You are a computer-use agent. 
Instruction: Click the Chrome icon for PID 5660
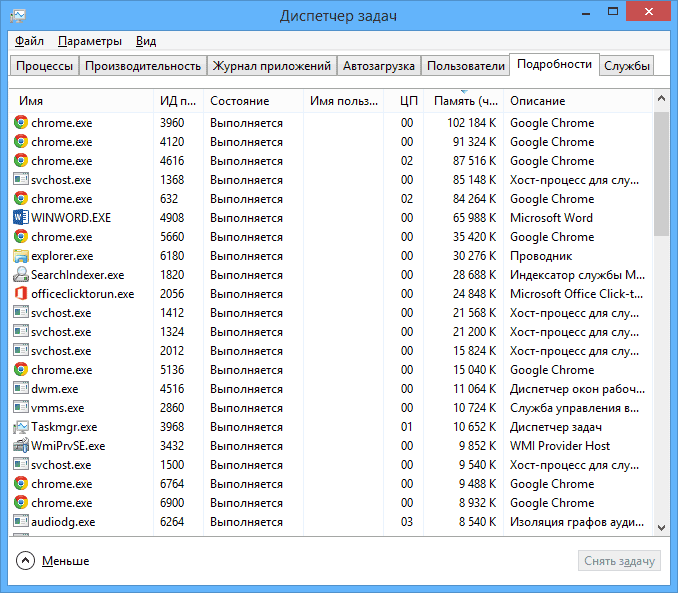point(20,237)
